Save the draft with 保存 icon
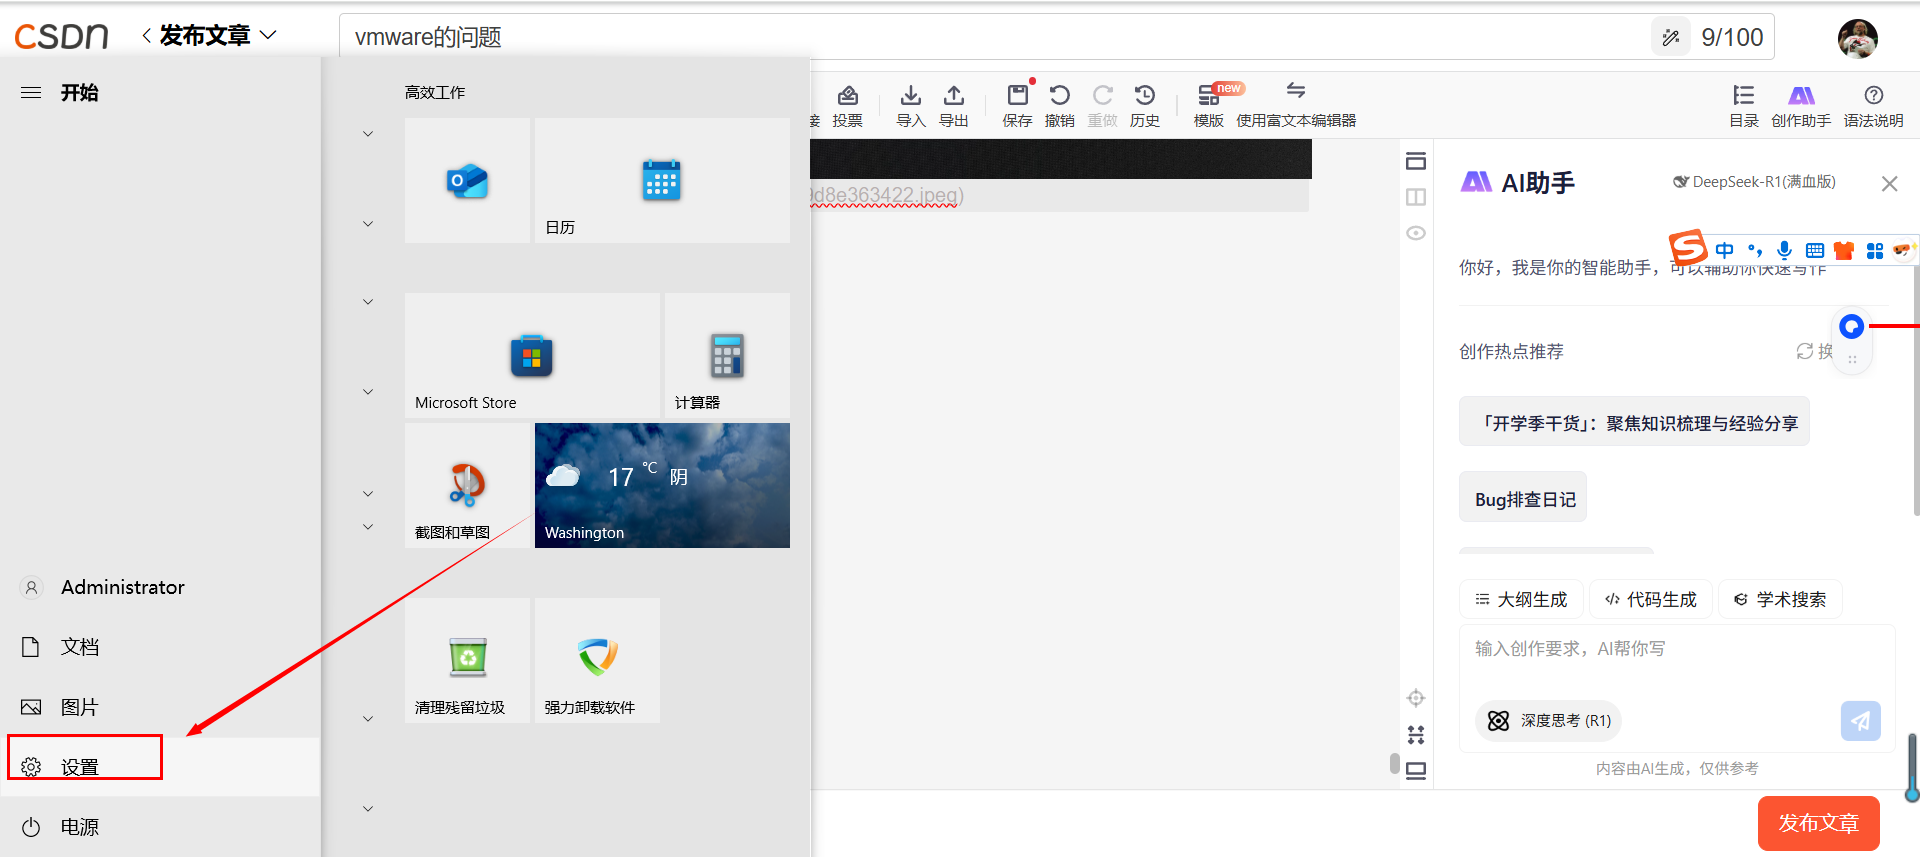Viewport: 1920px width, 857px height. 1017,106
